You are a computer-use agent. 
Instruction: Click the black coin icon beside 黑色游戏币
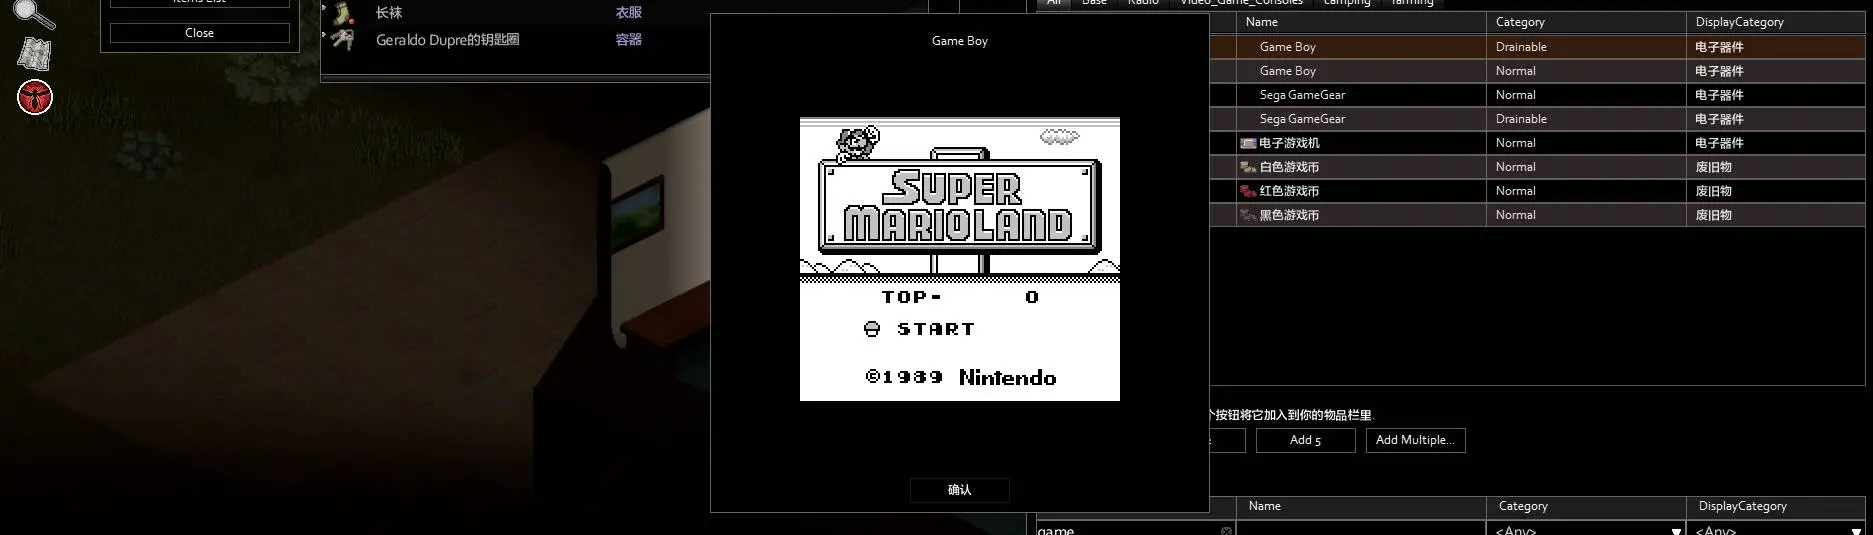click(1248, 215)
